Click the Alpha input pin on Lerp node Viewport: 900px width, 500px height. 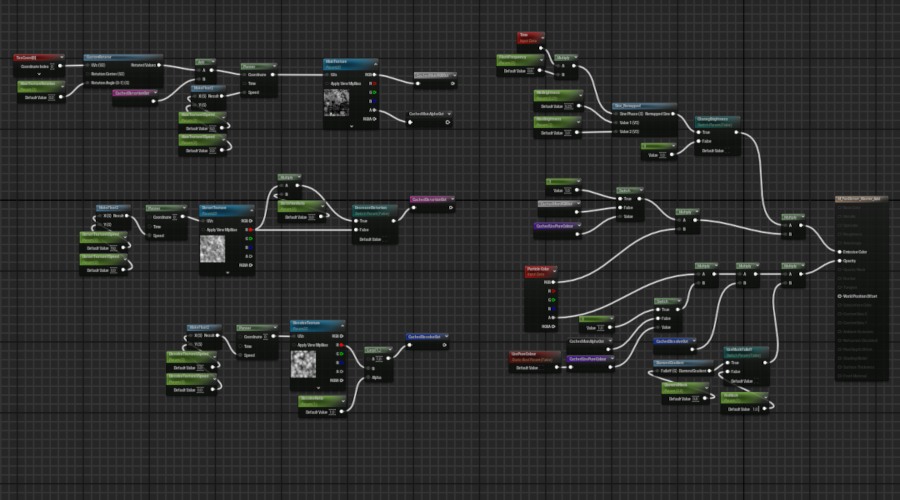368,377
